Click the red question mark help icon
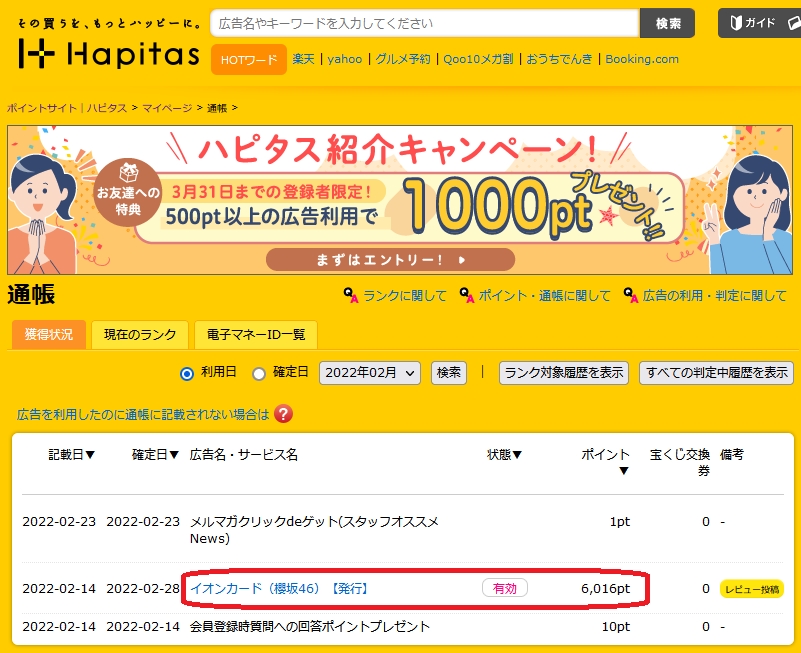 (x=284, y=414)
